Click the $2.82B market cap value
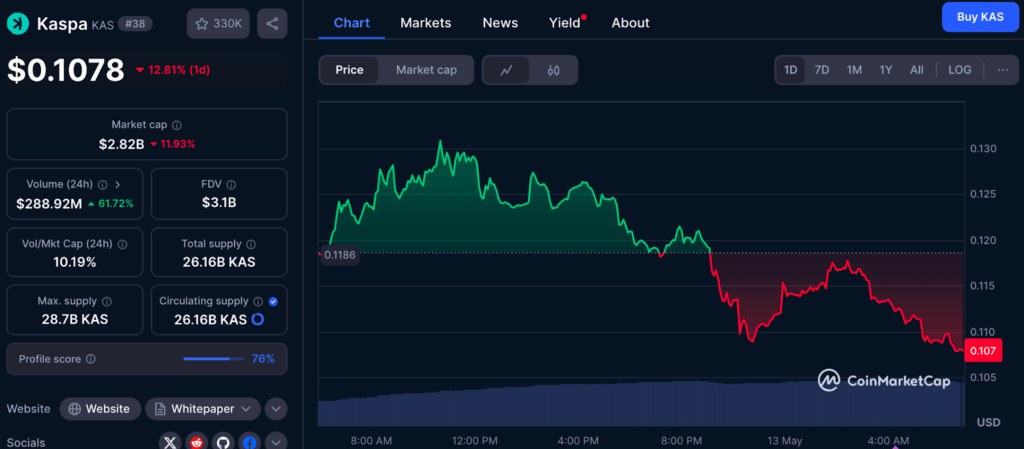 (121, 144)
